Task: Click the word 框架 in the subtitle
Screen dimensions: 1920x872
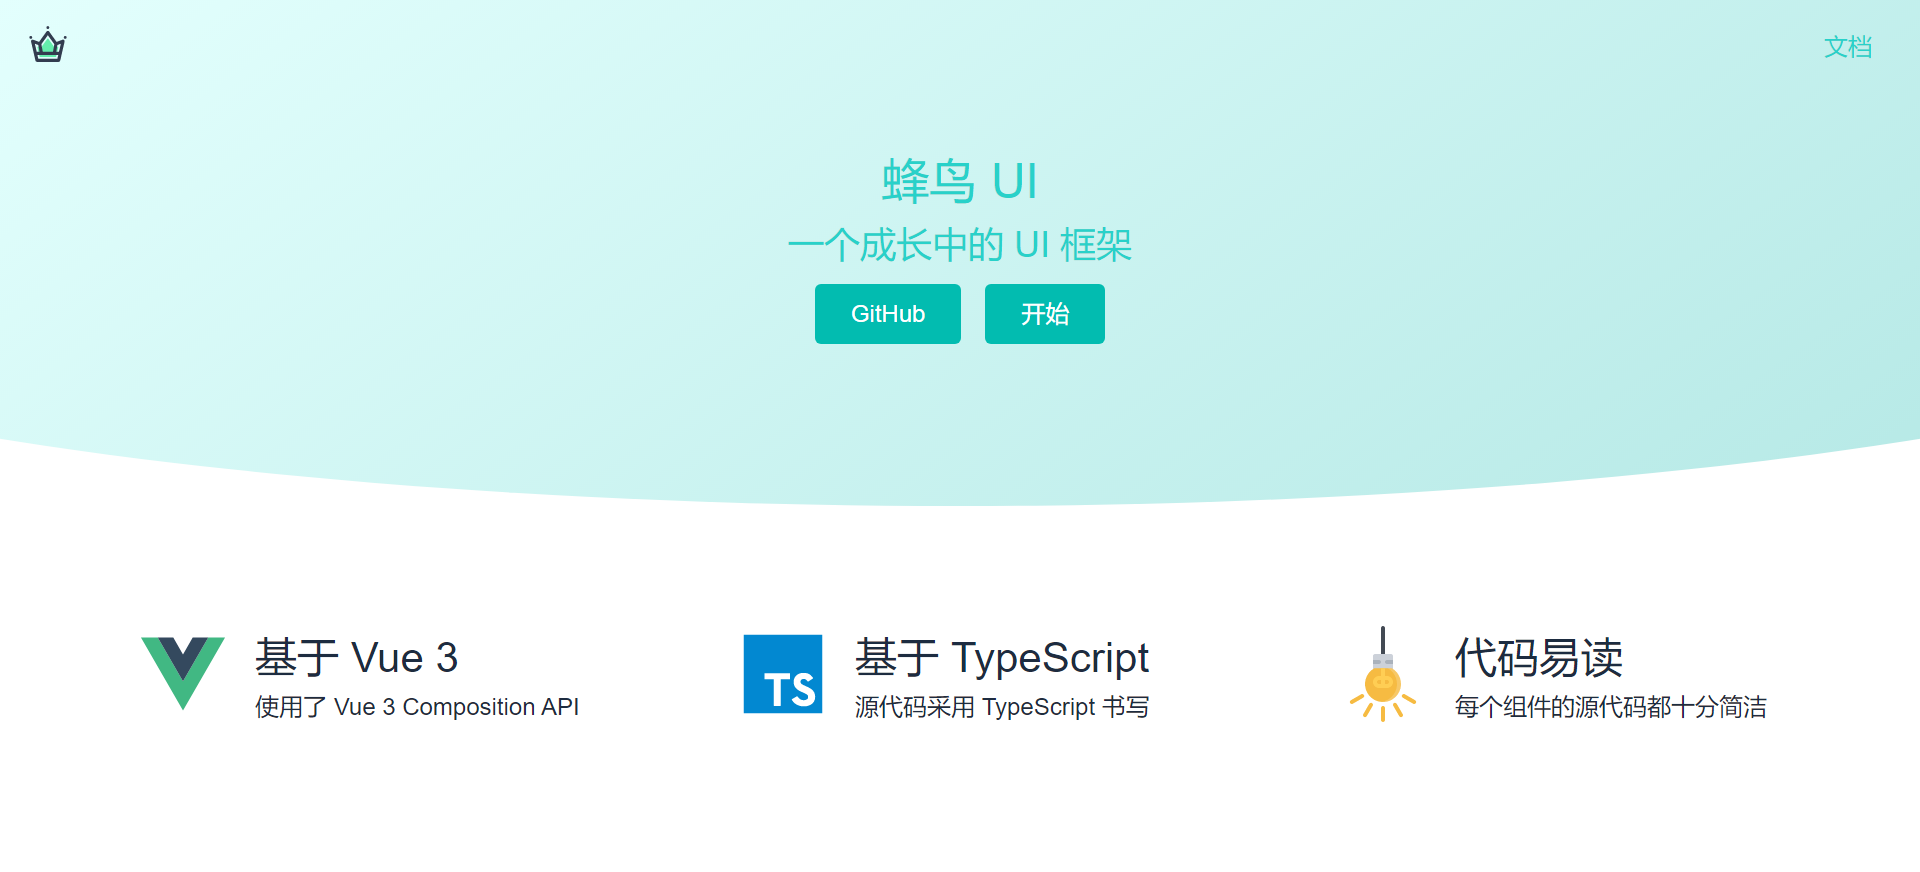Action: click(x=1096, y=245)
